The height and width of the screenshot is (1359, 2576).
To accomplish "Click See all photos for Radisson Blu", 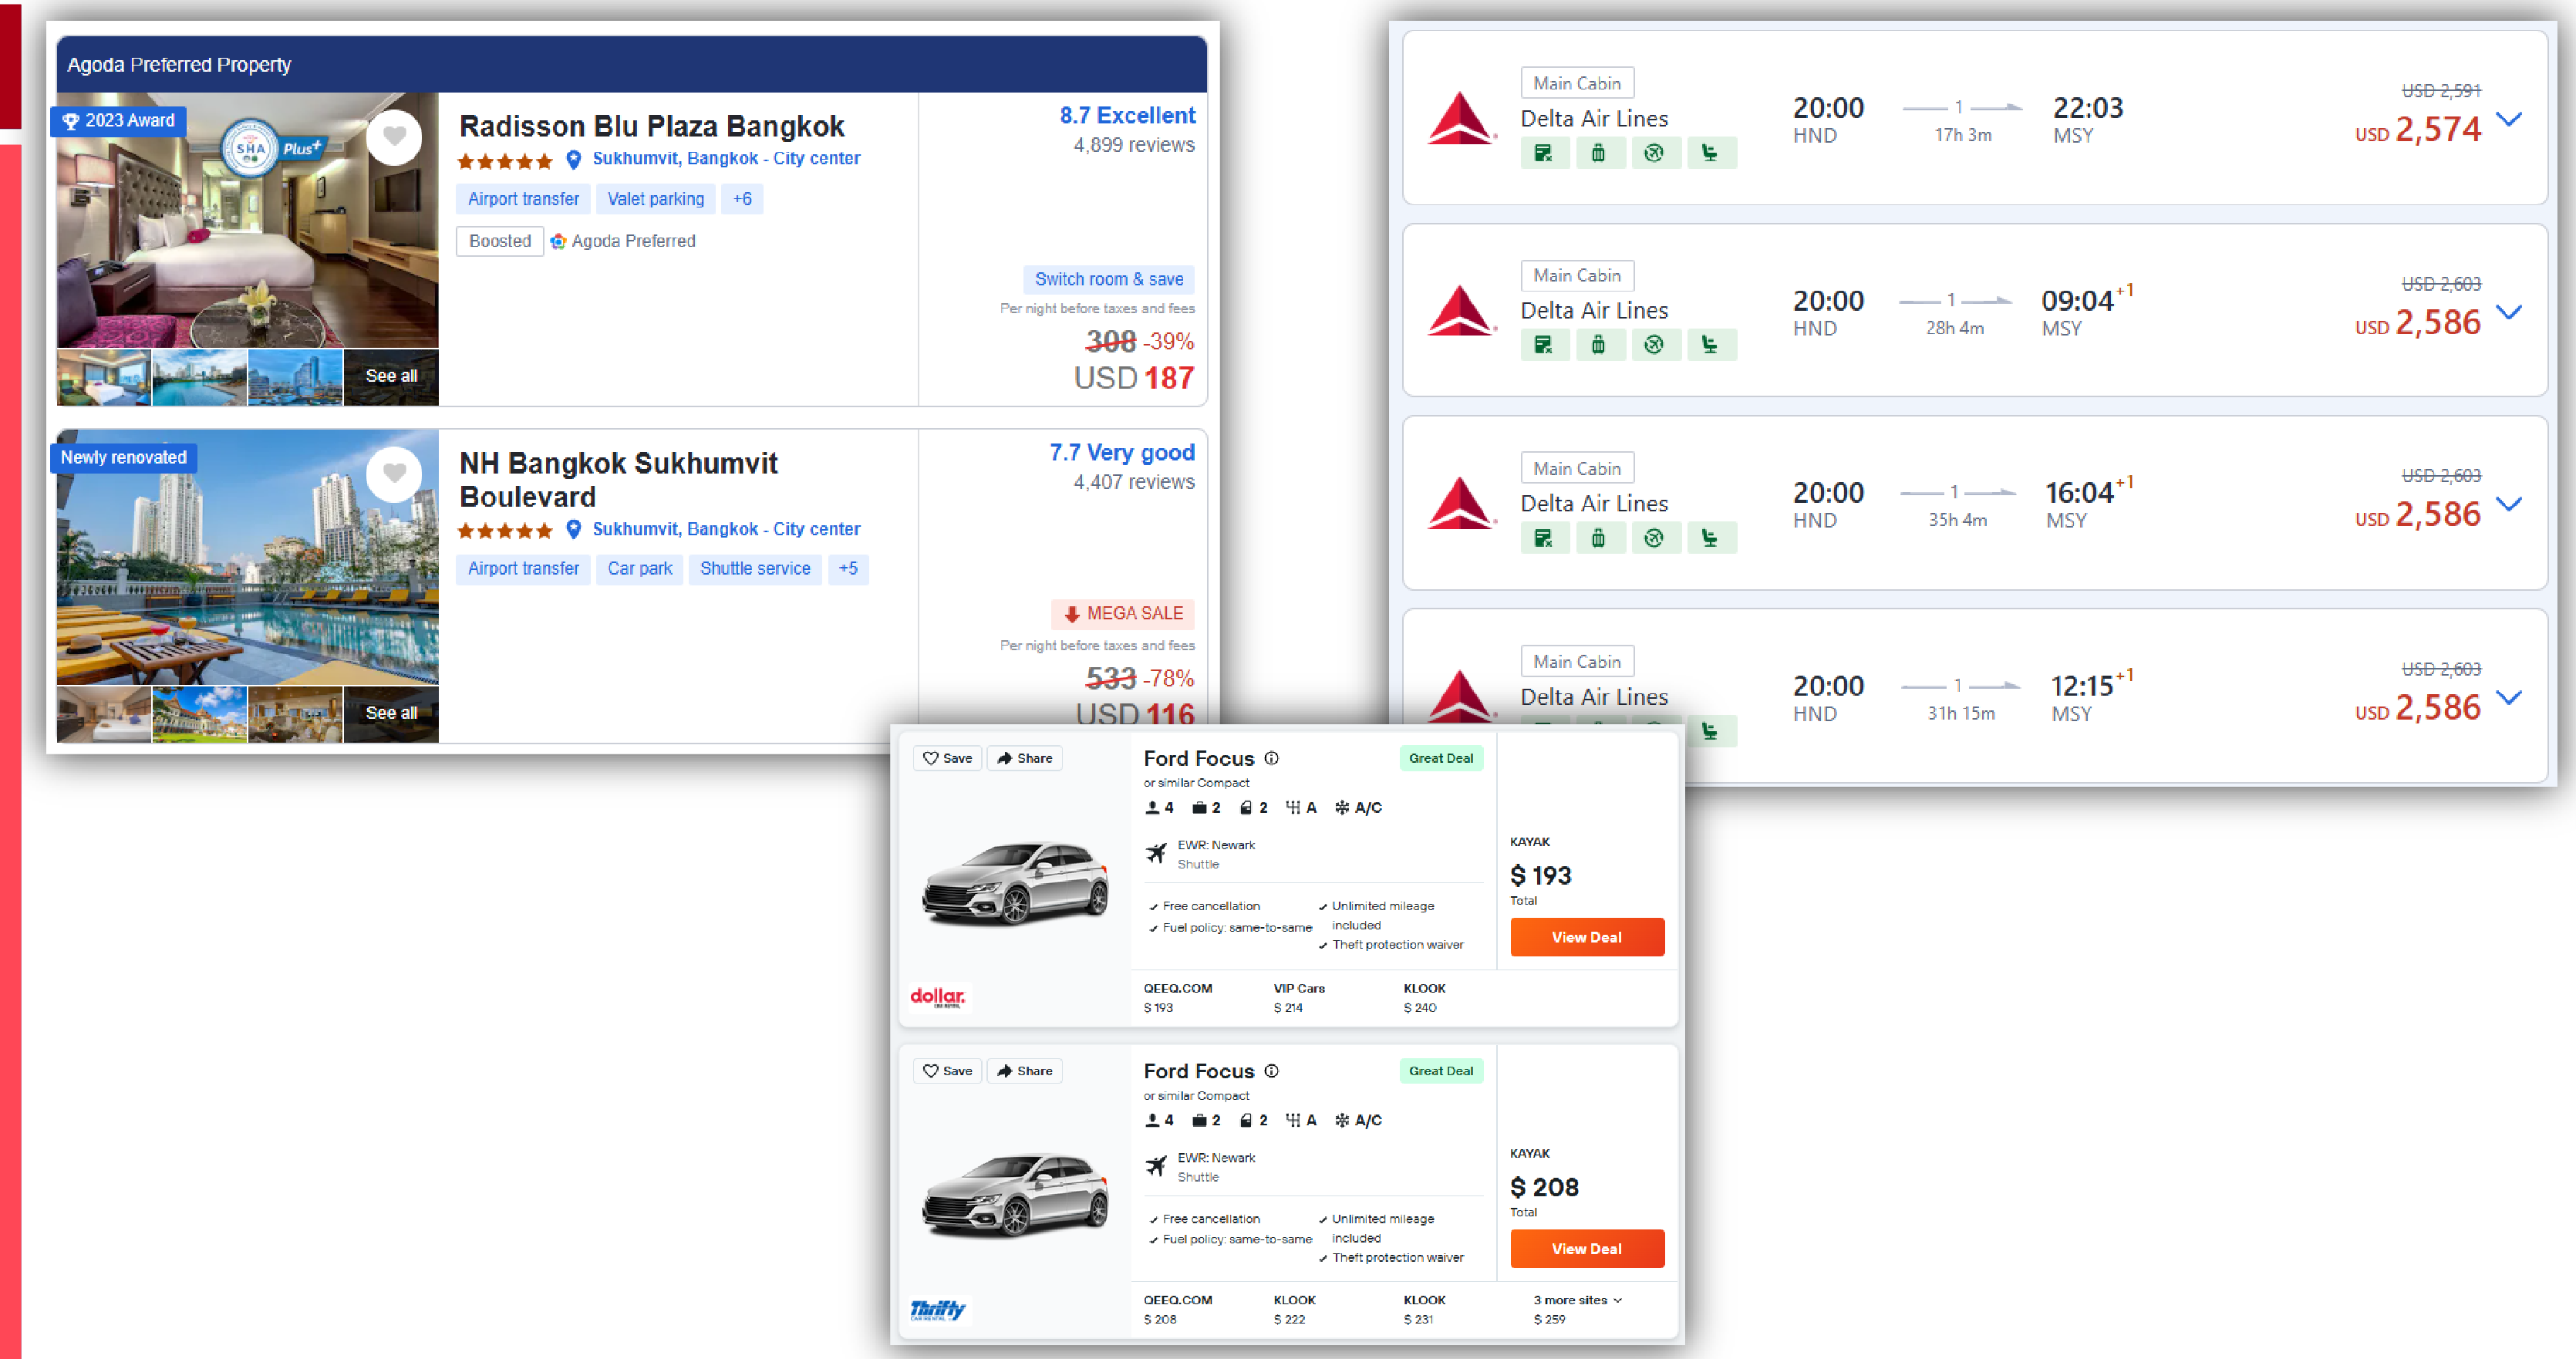I will tap(391, 376).
